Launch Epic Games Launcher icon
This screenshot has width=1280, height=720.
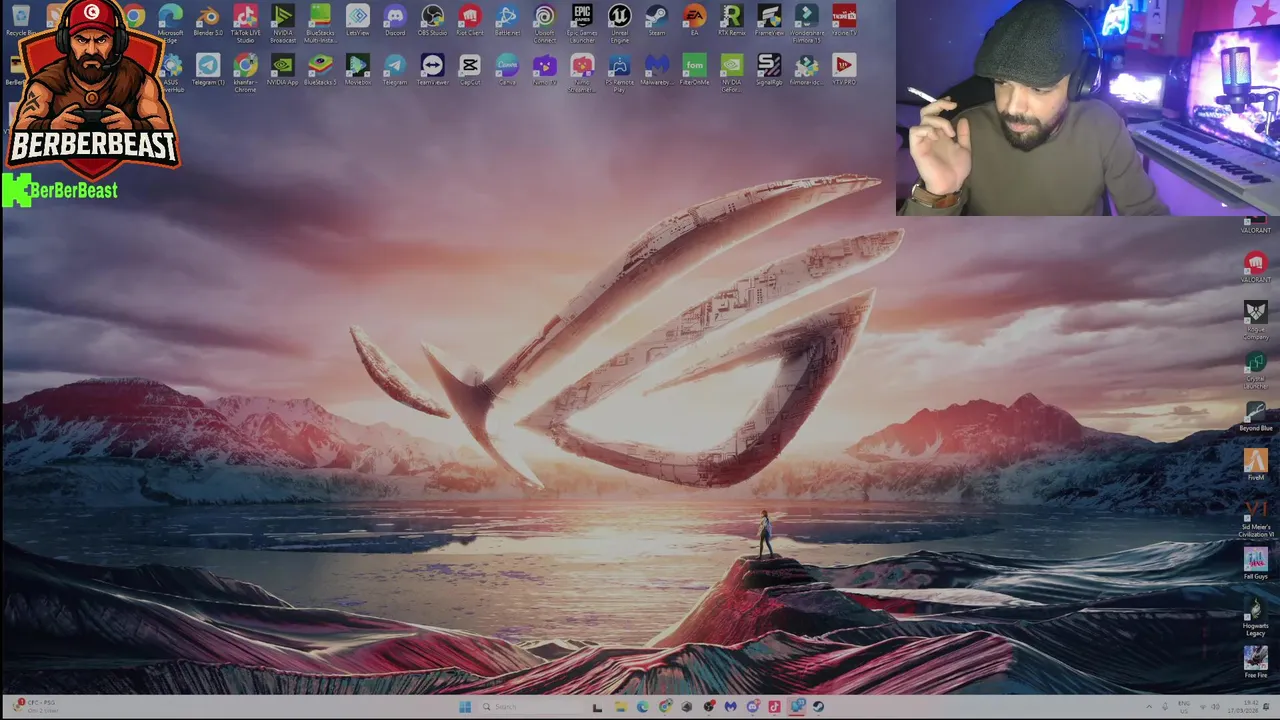(x=582, y=24)
